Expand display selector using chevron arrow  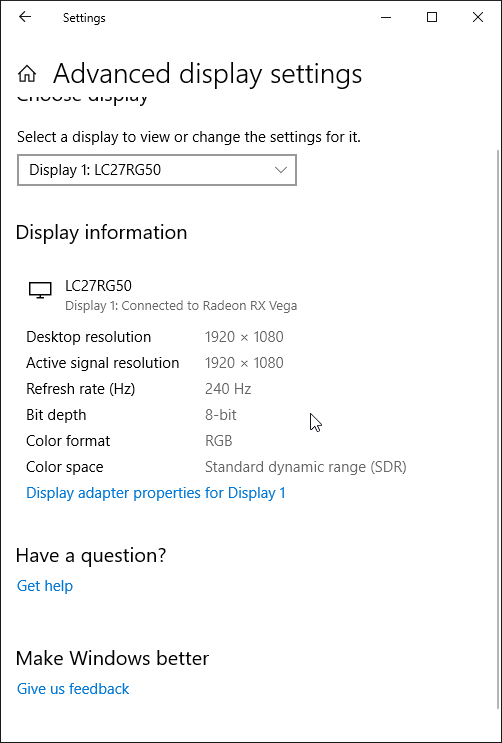281,170
